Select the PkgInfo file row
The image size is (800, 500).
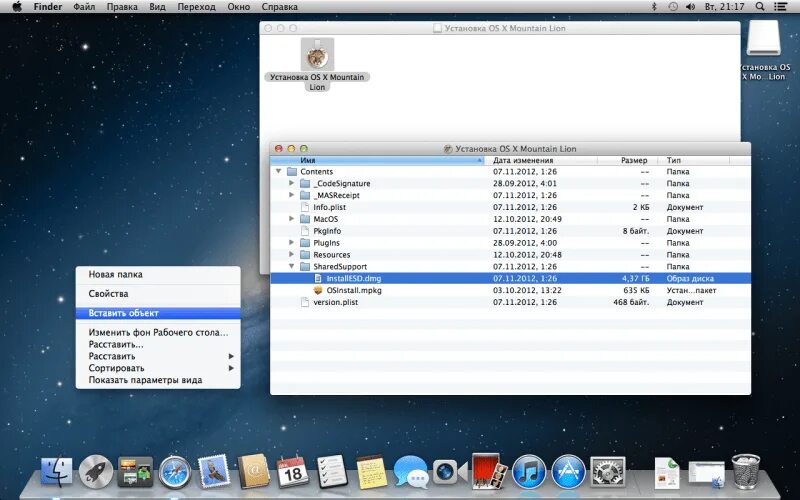coord(510,231)
